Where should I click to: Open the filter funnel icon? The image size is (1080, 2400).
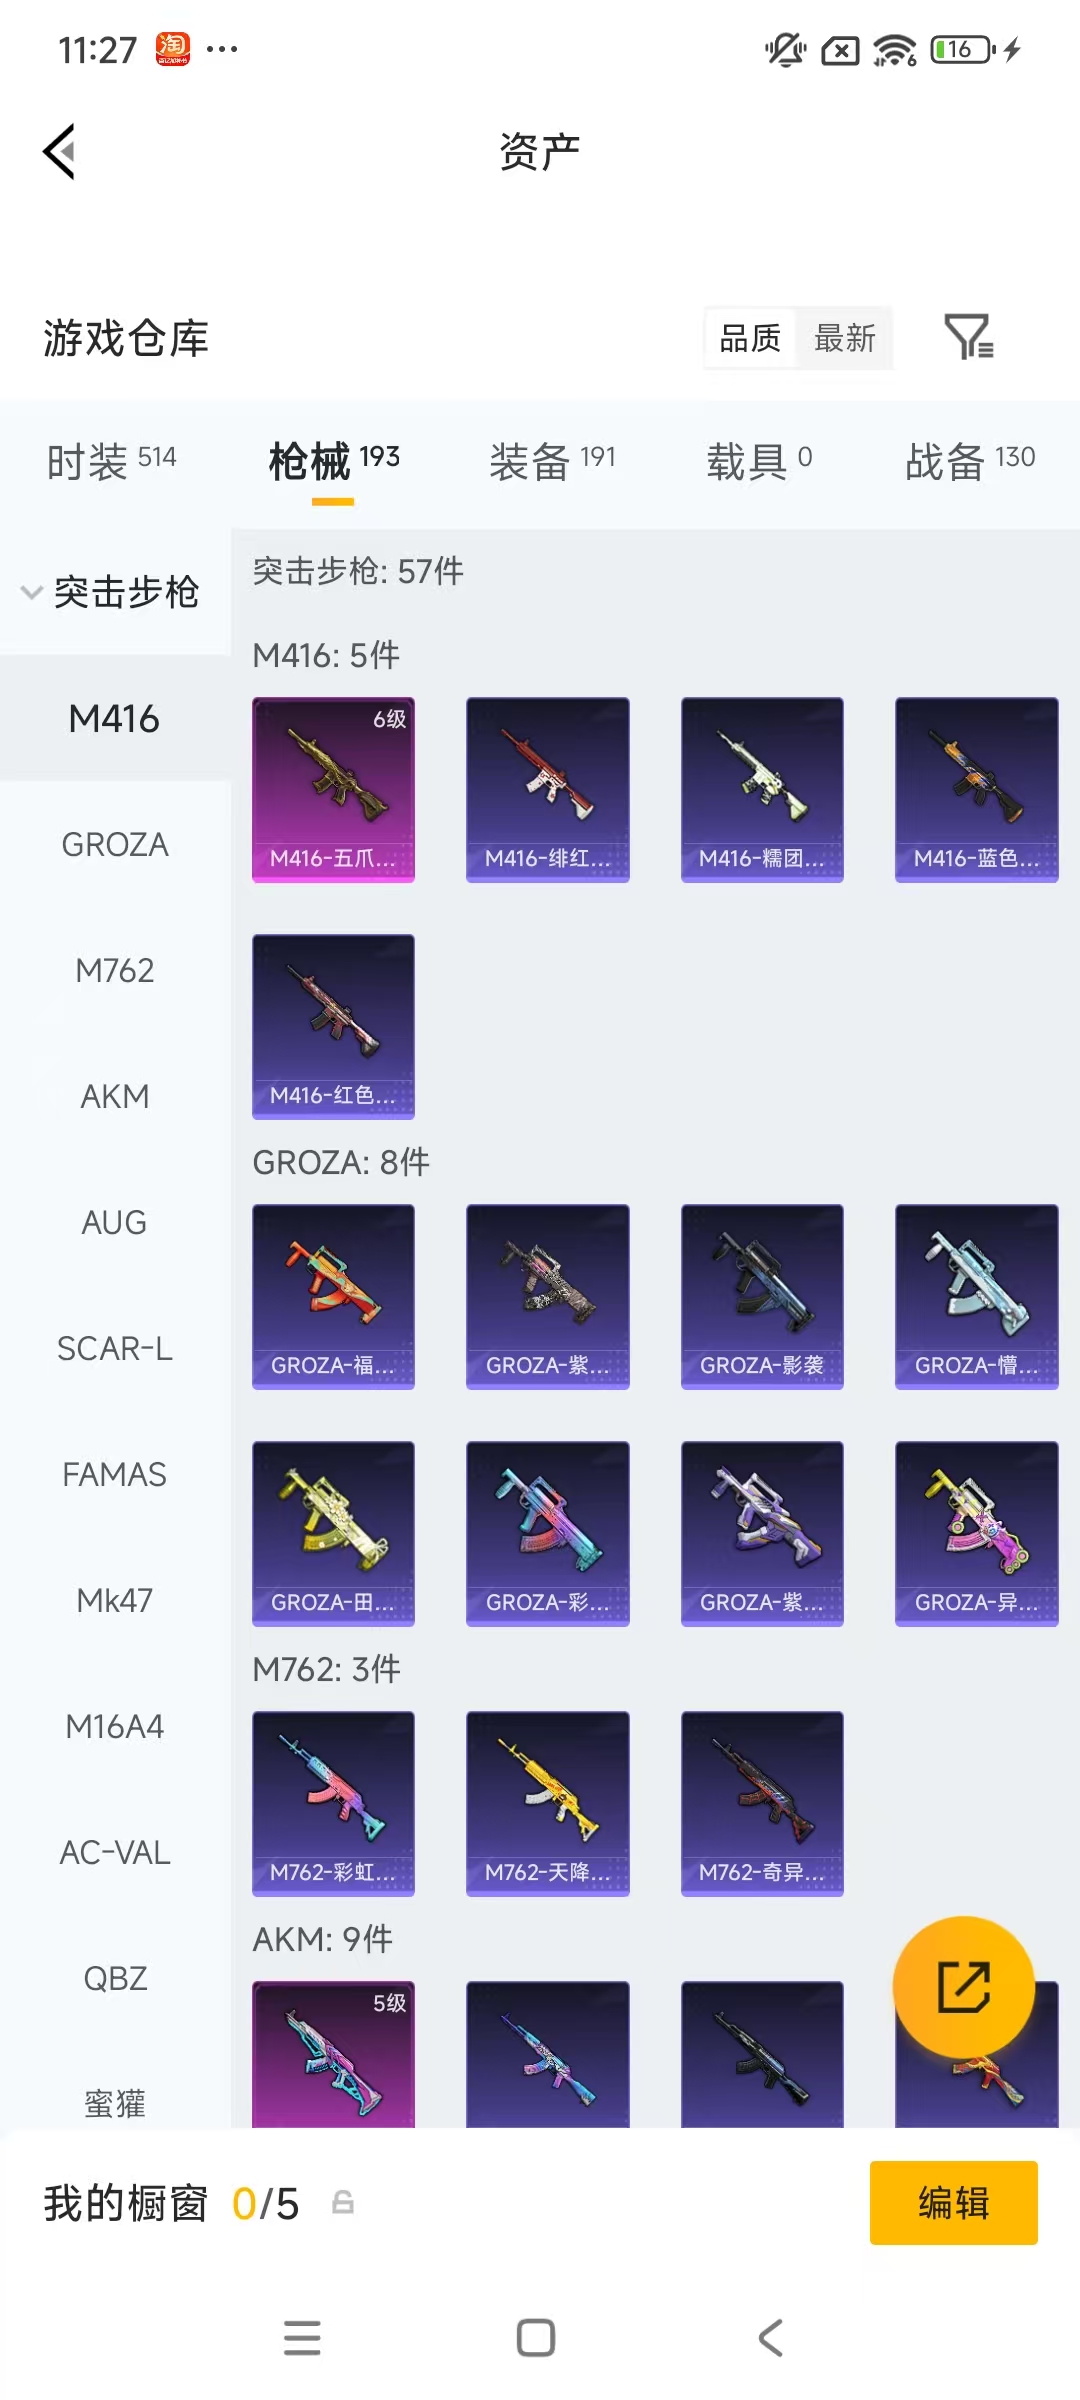click(x=969, y=337)
